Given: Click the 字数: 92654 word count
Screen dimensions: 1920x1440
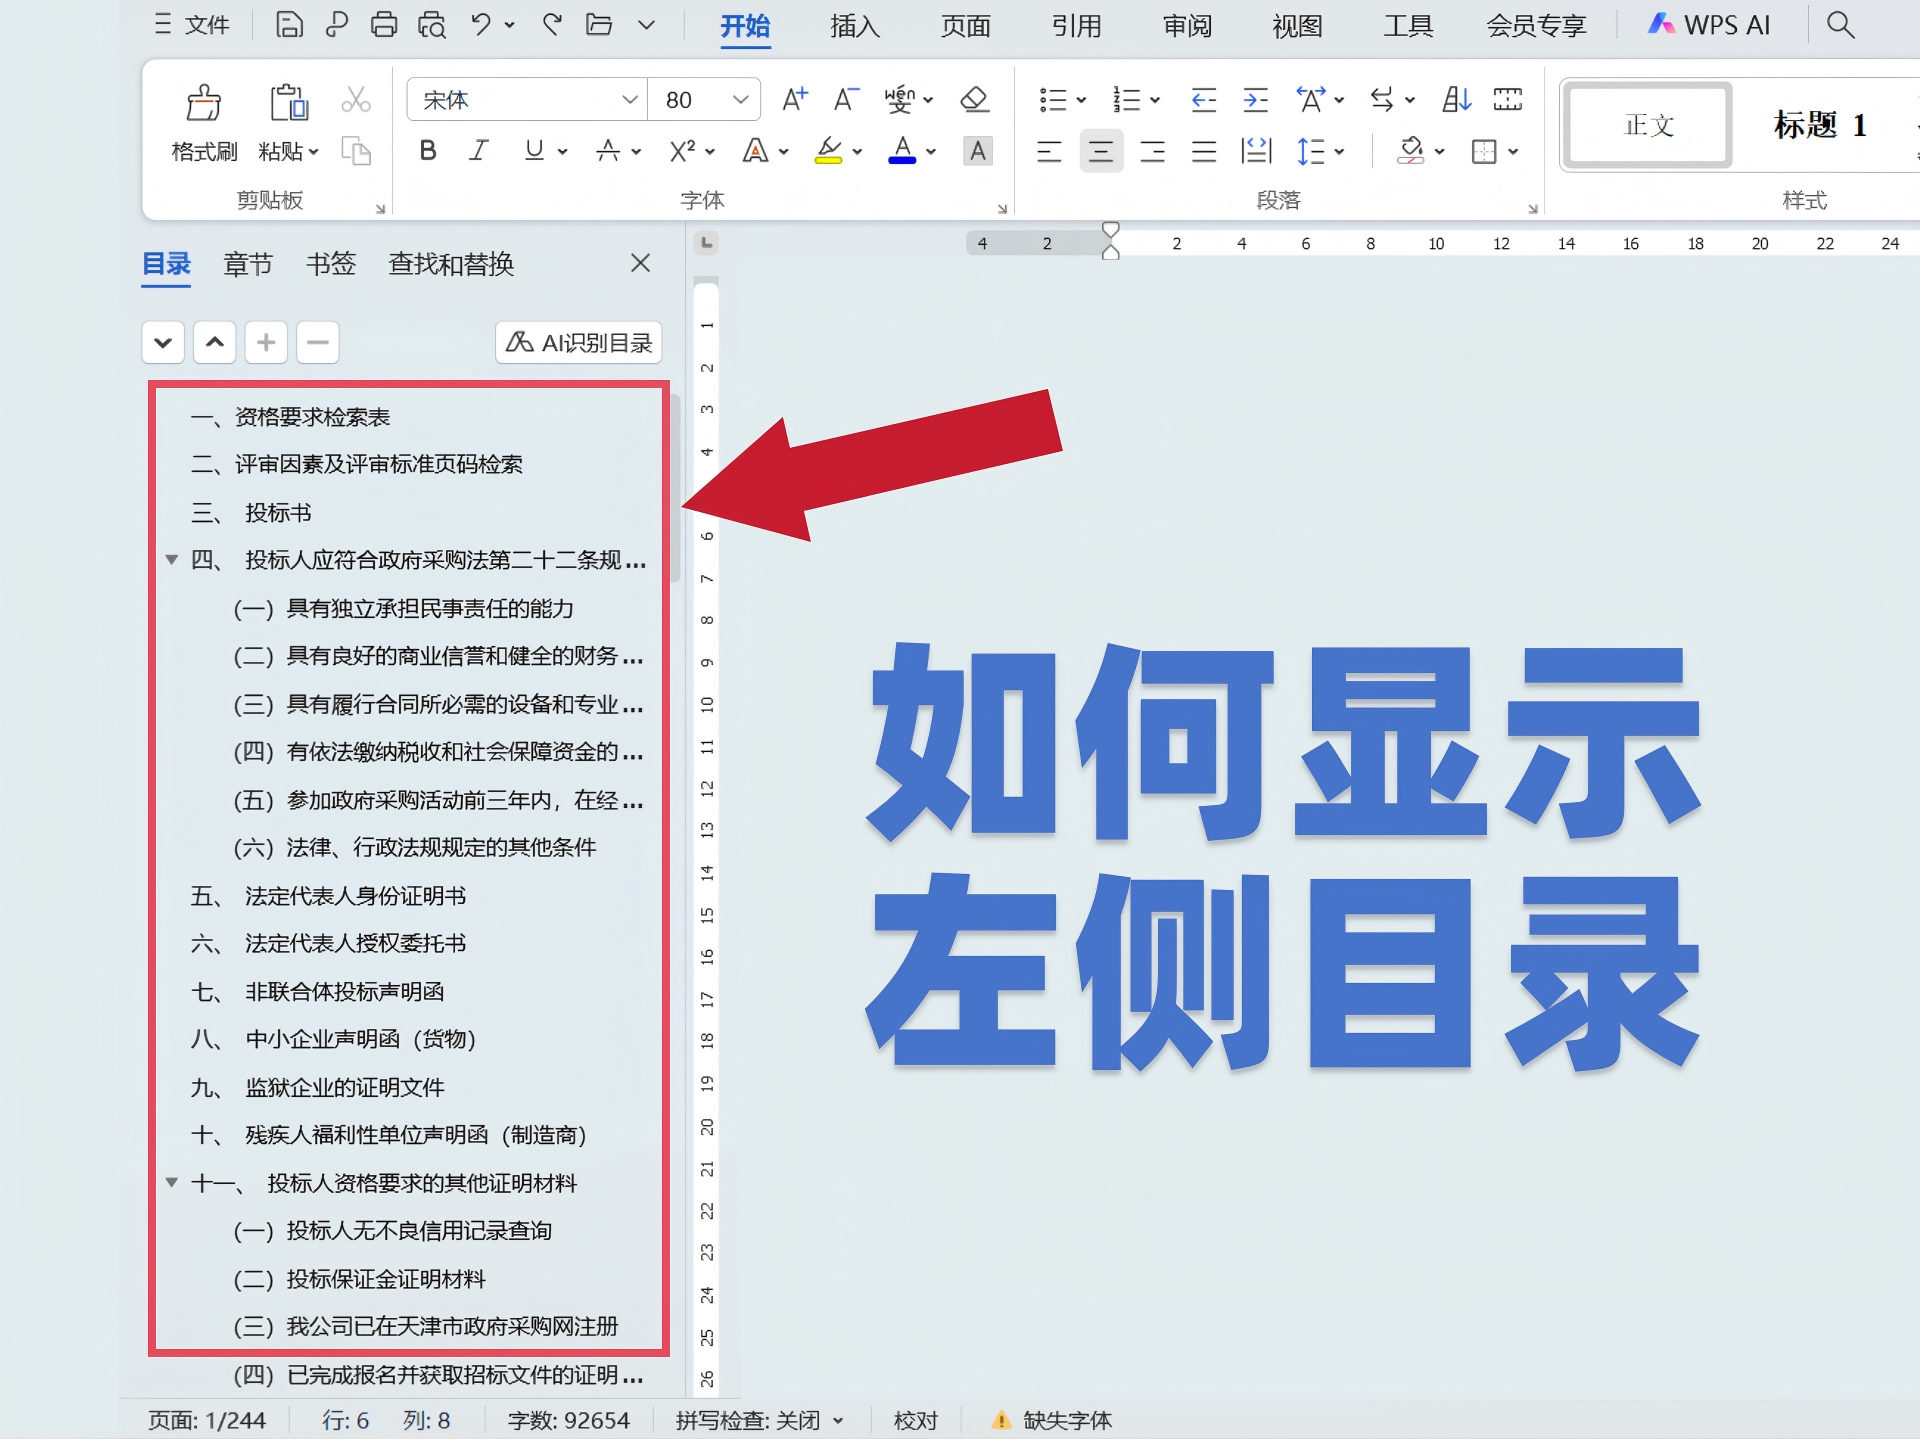Looking at the screenshot, I should 568,1420.
